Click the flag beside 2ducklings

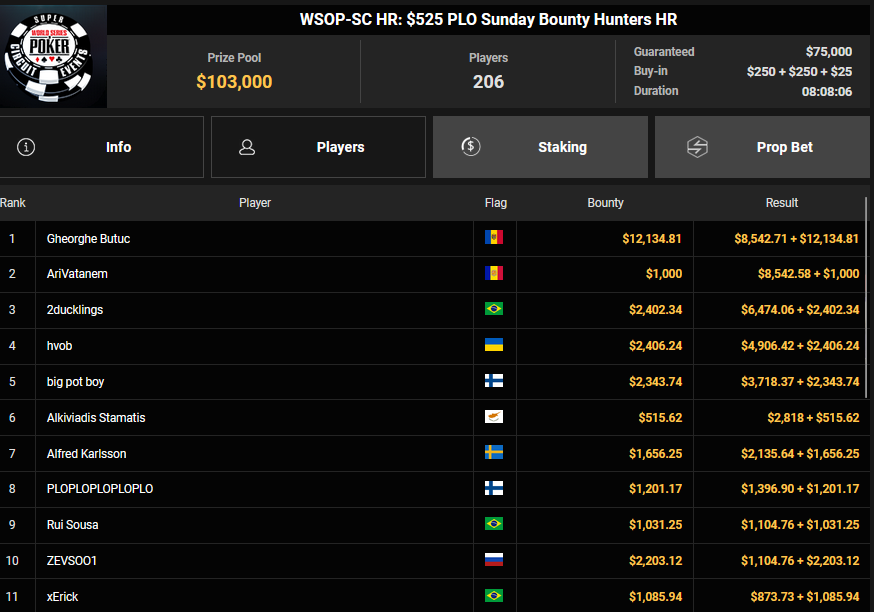(494, 310)
